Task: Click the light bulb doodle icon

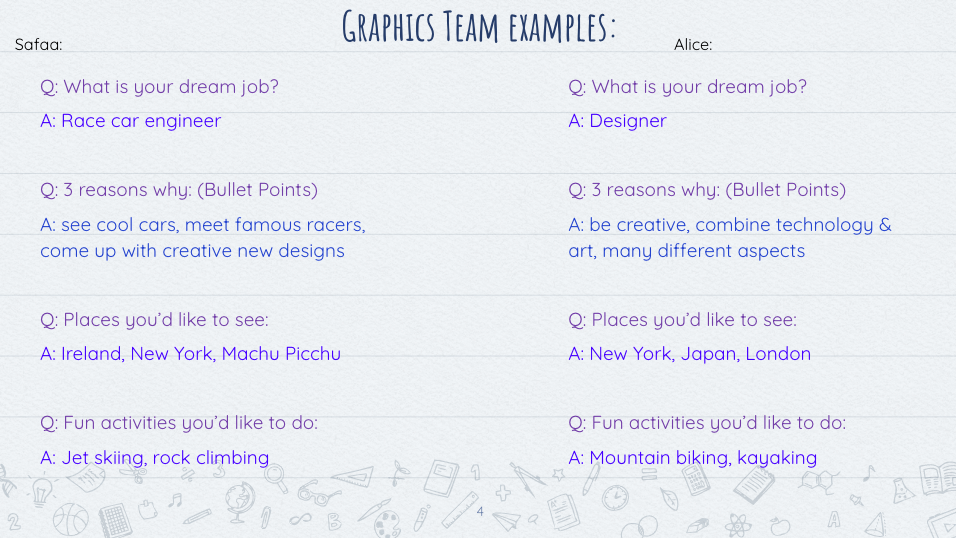Action: 42,490
